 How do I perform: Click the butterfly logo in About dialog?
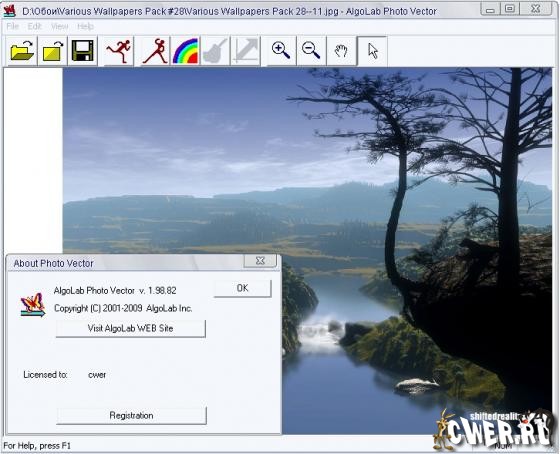pos(33,305)
